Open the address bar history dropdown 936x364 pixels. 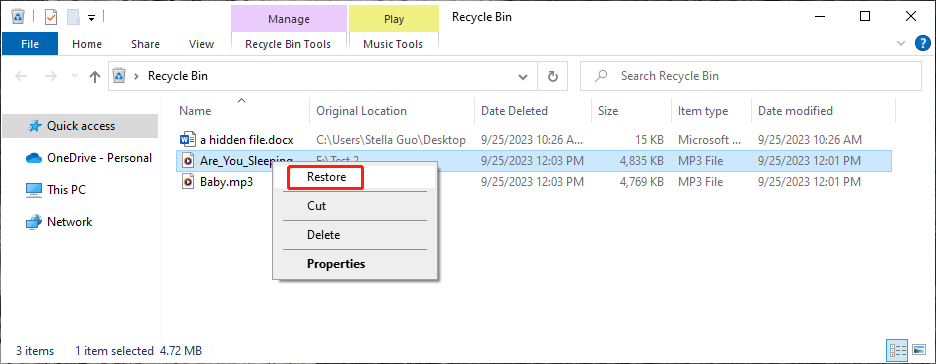tap(523, 76)
